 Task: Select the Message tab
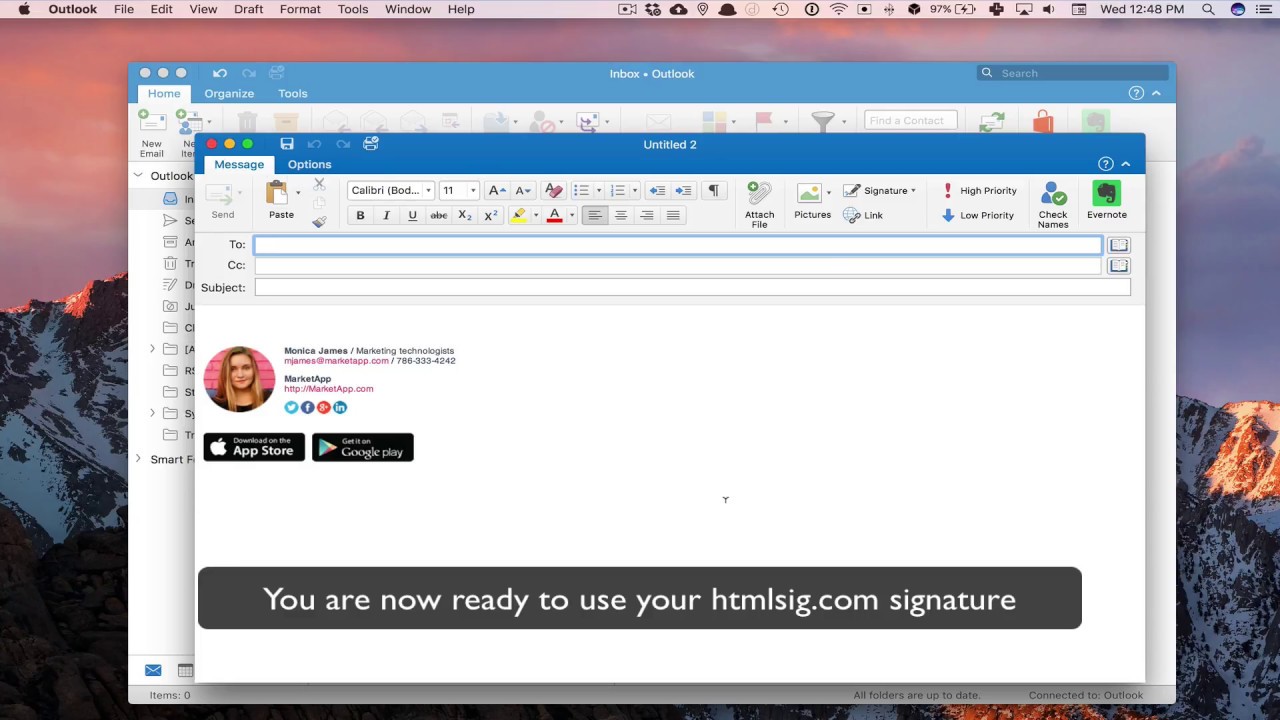(239, 164)
